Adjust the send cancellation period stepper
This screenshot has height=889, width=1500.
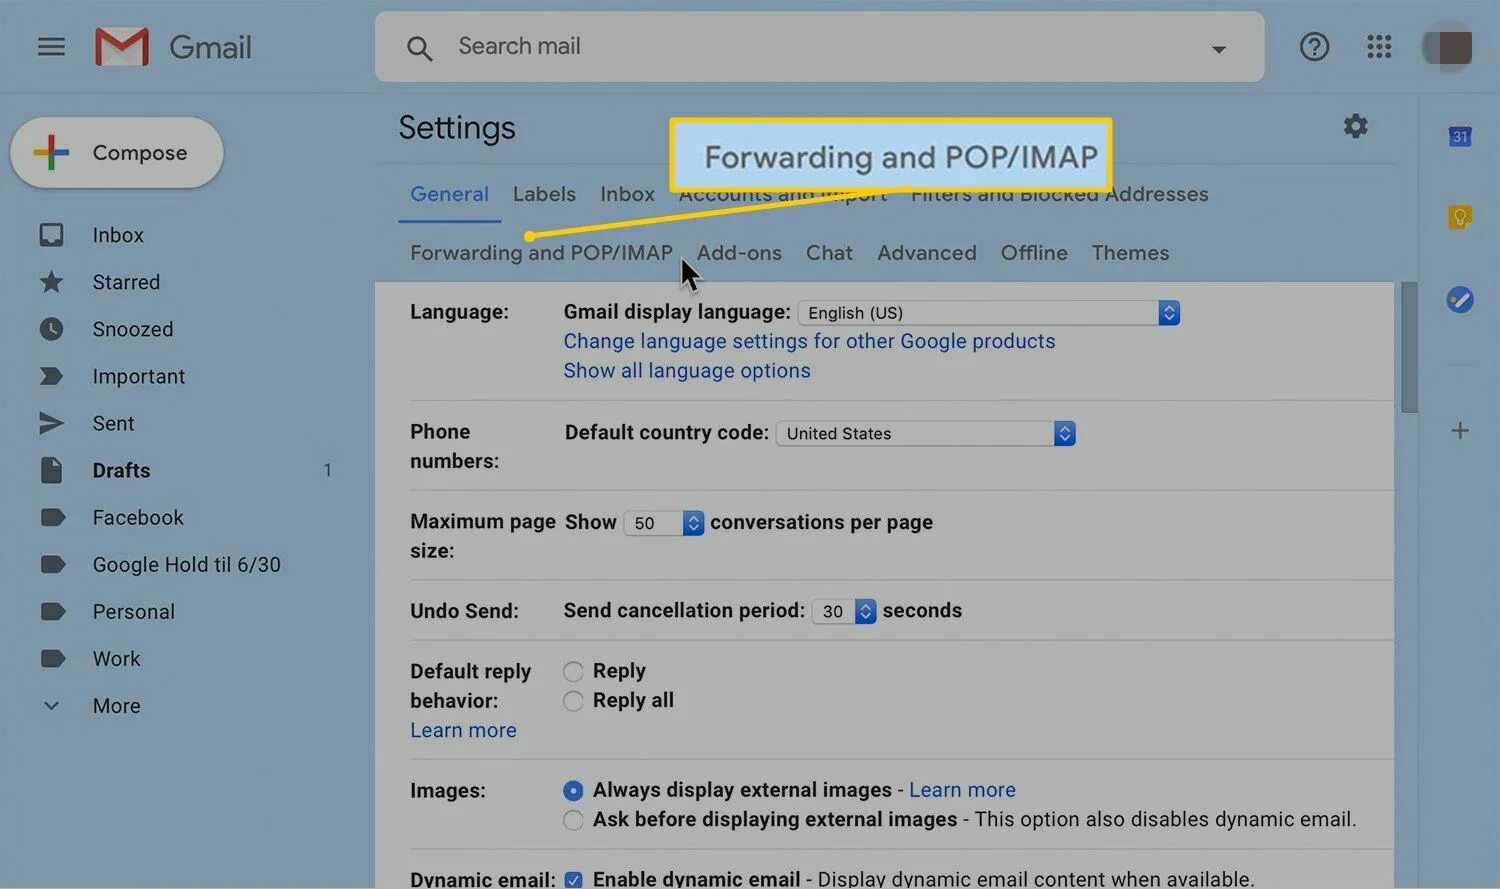coord(864,610)
